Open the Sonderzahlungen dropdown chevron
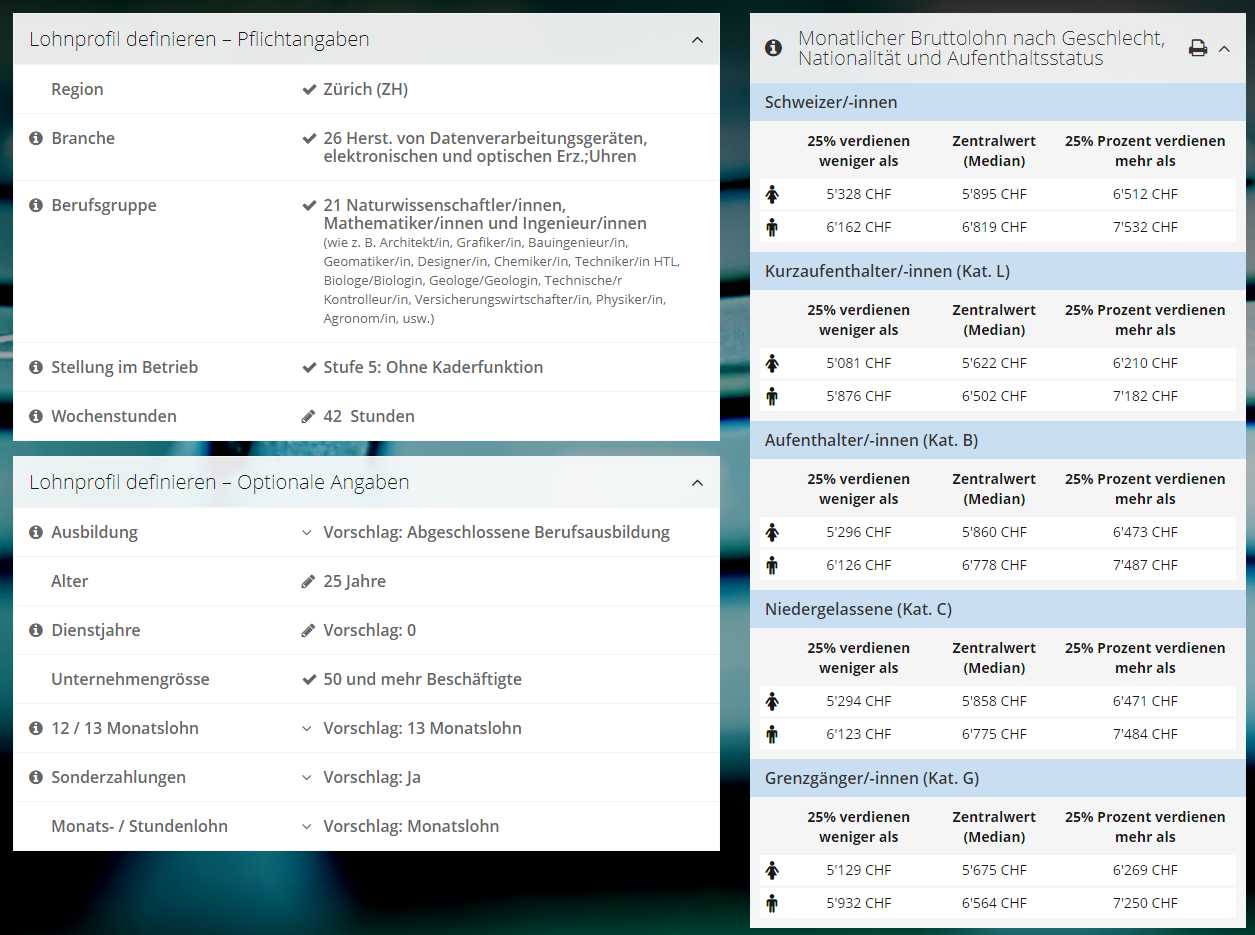The width and height of the screenshot is (1255, 935). coord(307,777)
